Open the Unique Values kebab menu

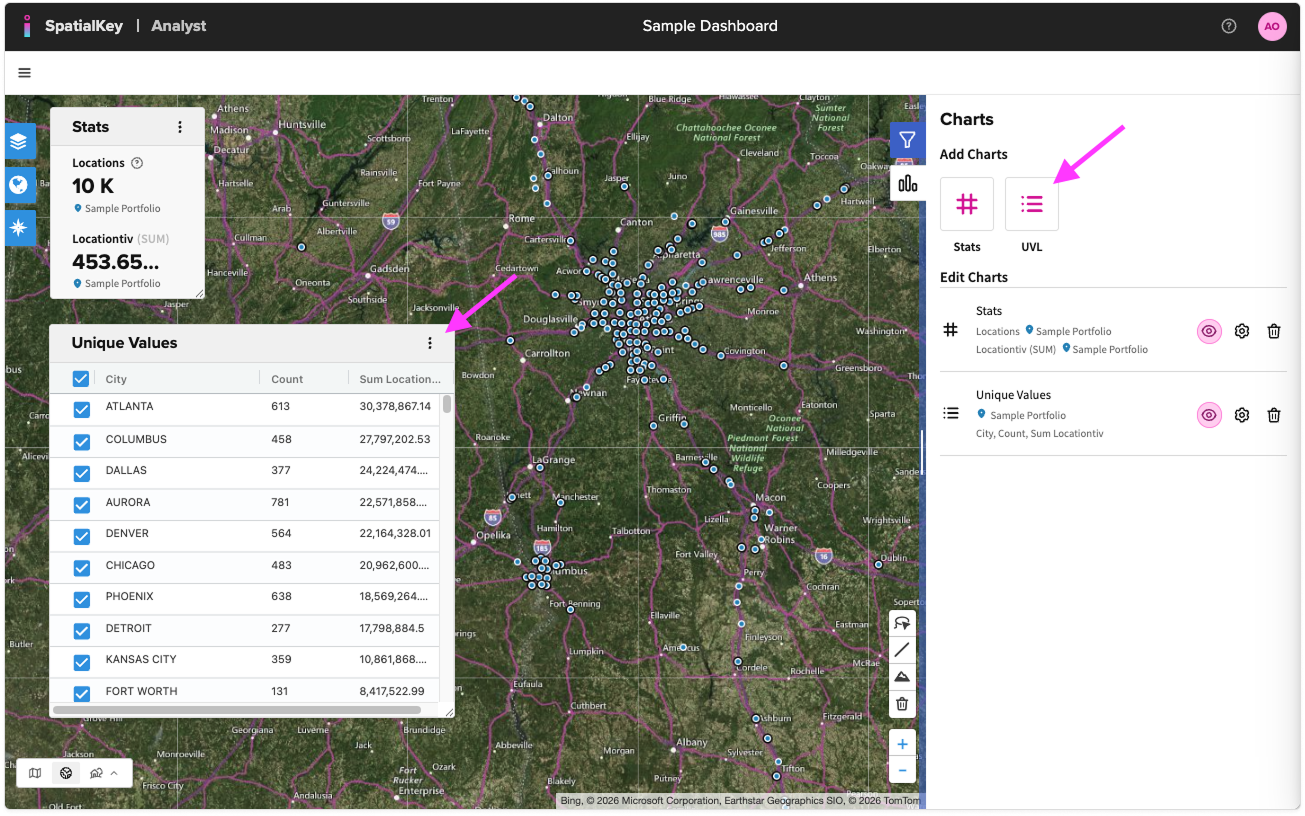tap(430, 343)
